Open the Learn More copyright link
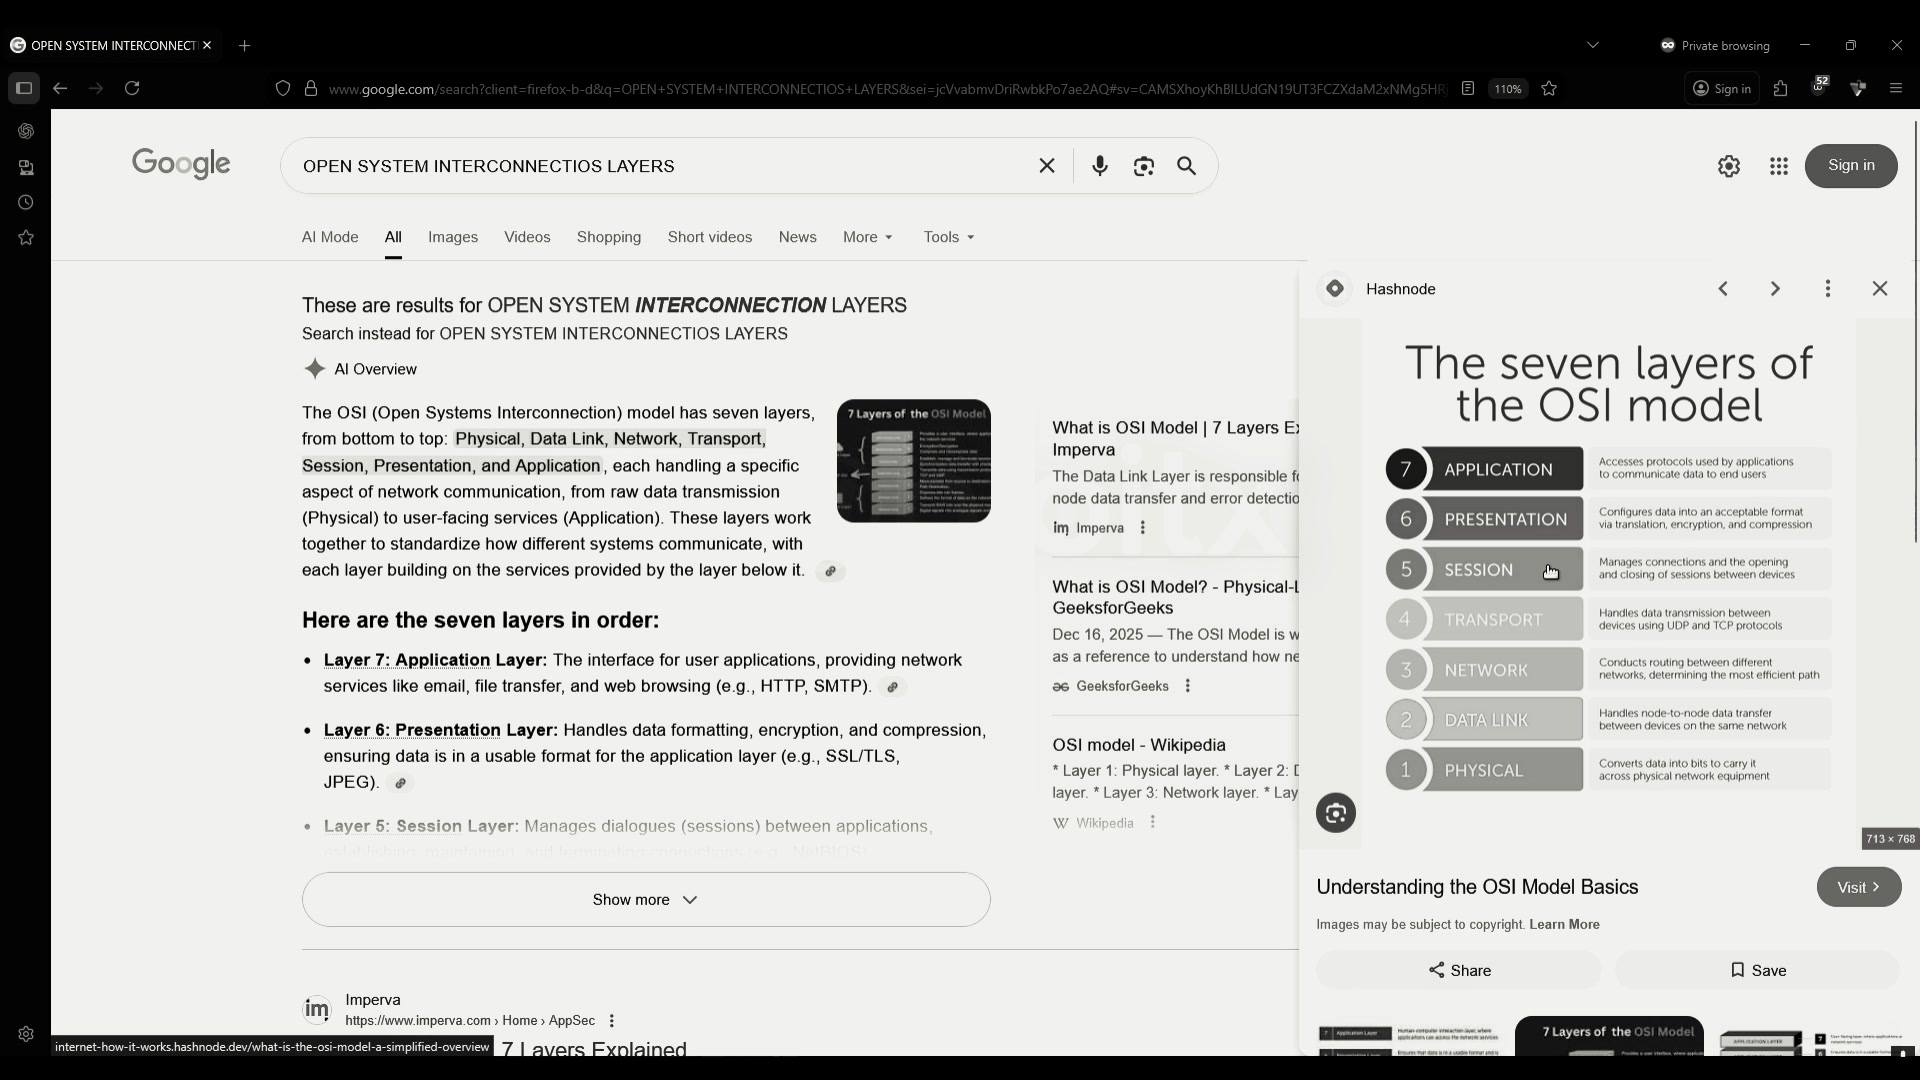Viewport: 1920px width, 1080px height. tap(1564, 924)
